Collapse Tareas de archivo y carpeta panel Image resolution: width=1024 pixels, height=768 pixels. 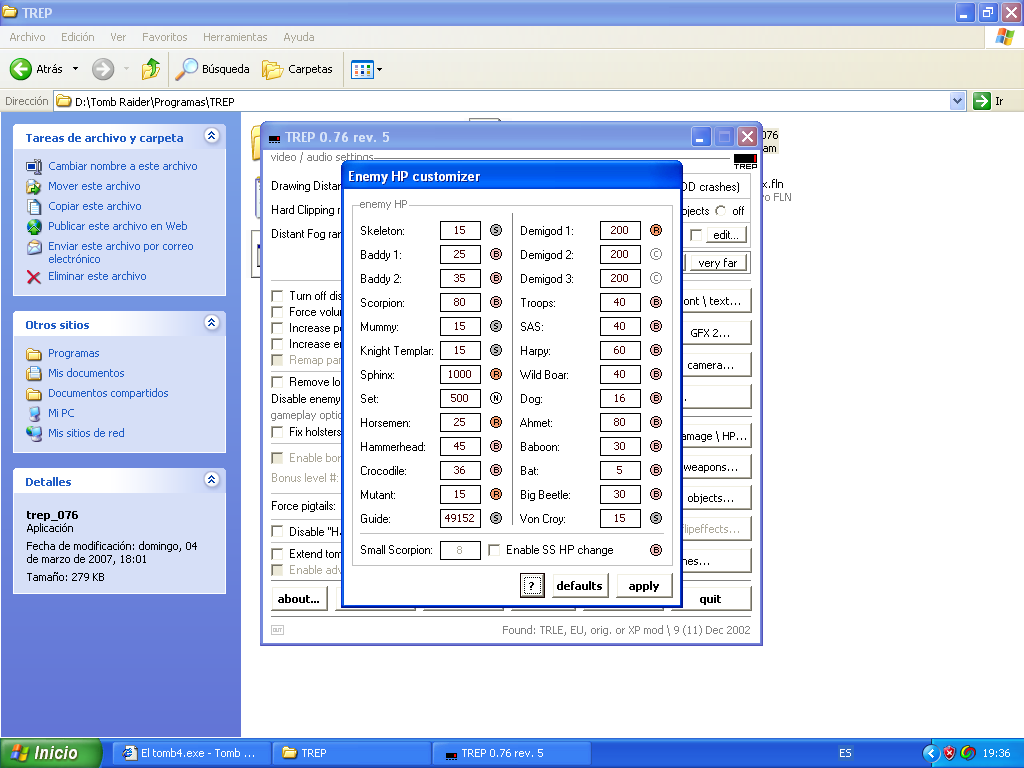(x=211, y=136)
